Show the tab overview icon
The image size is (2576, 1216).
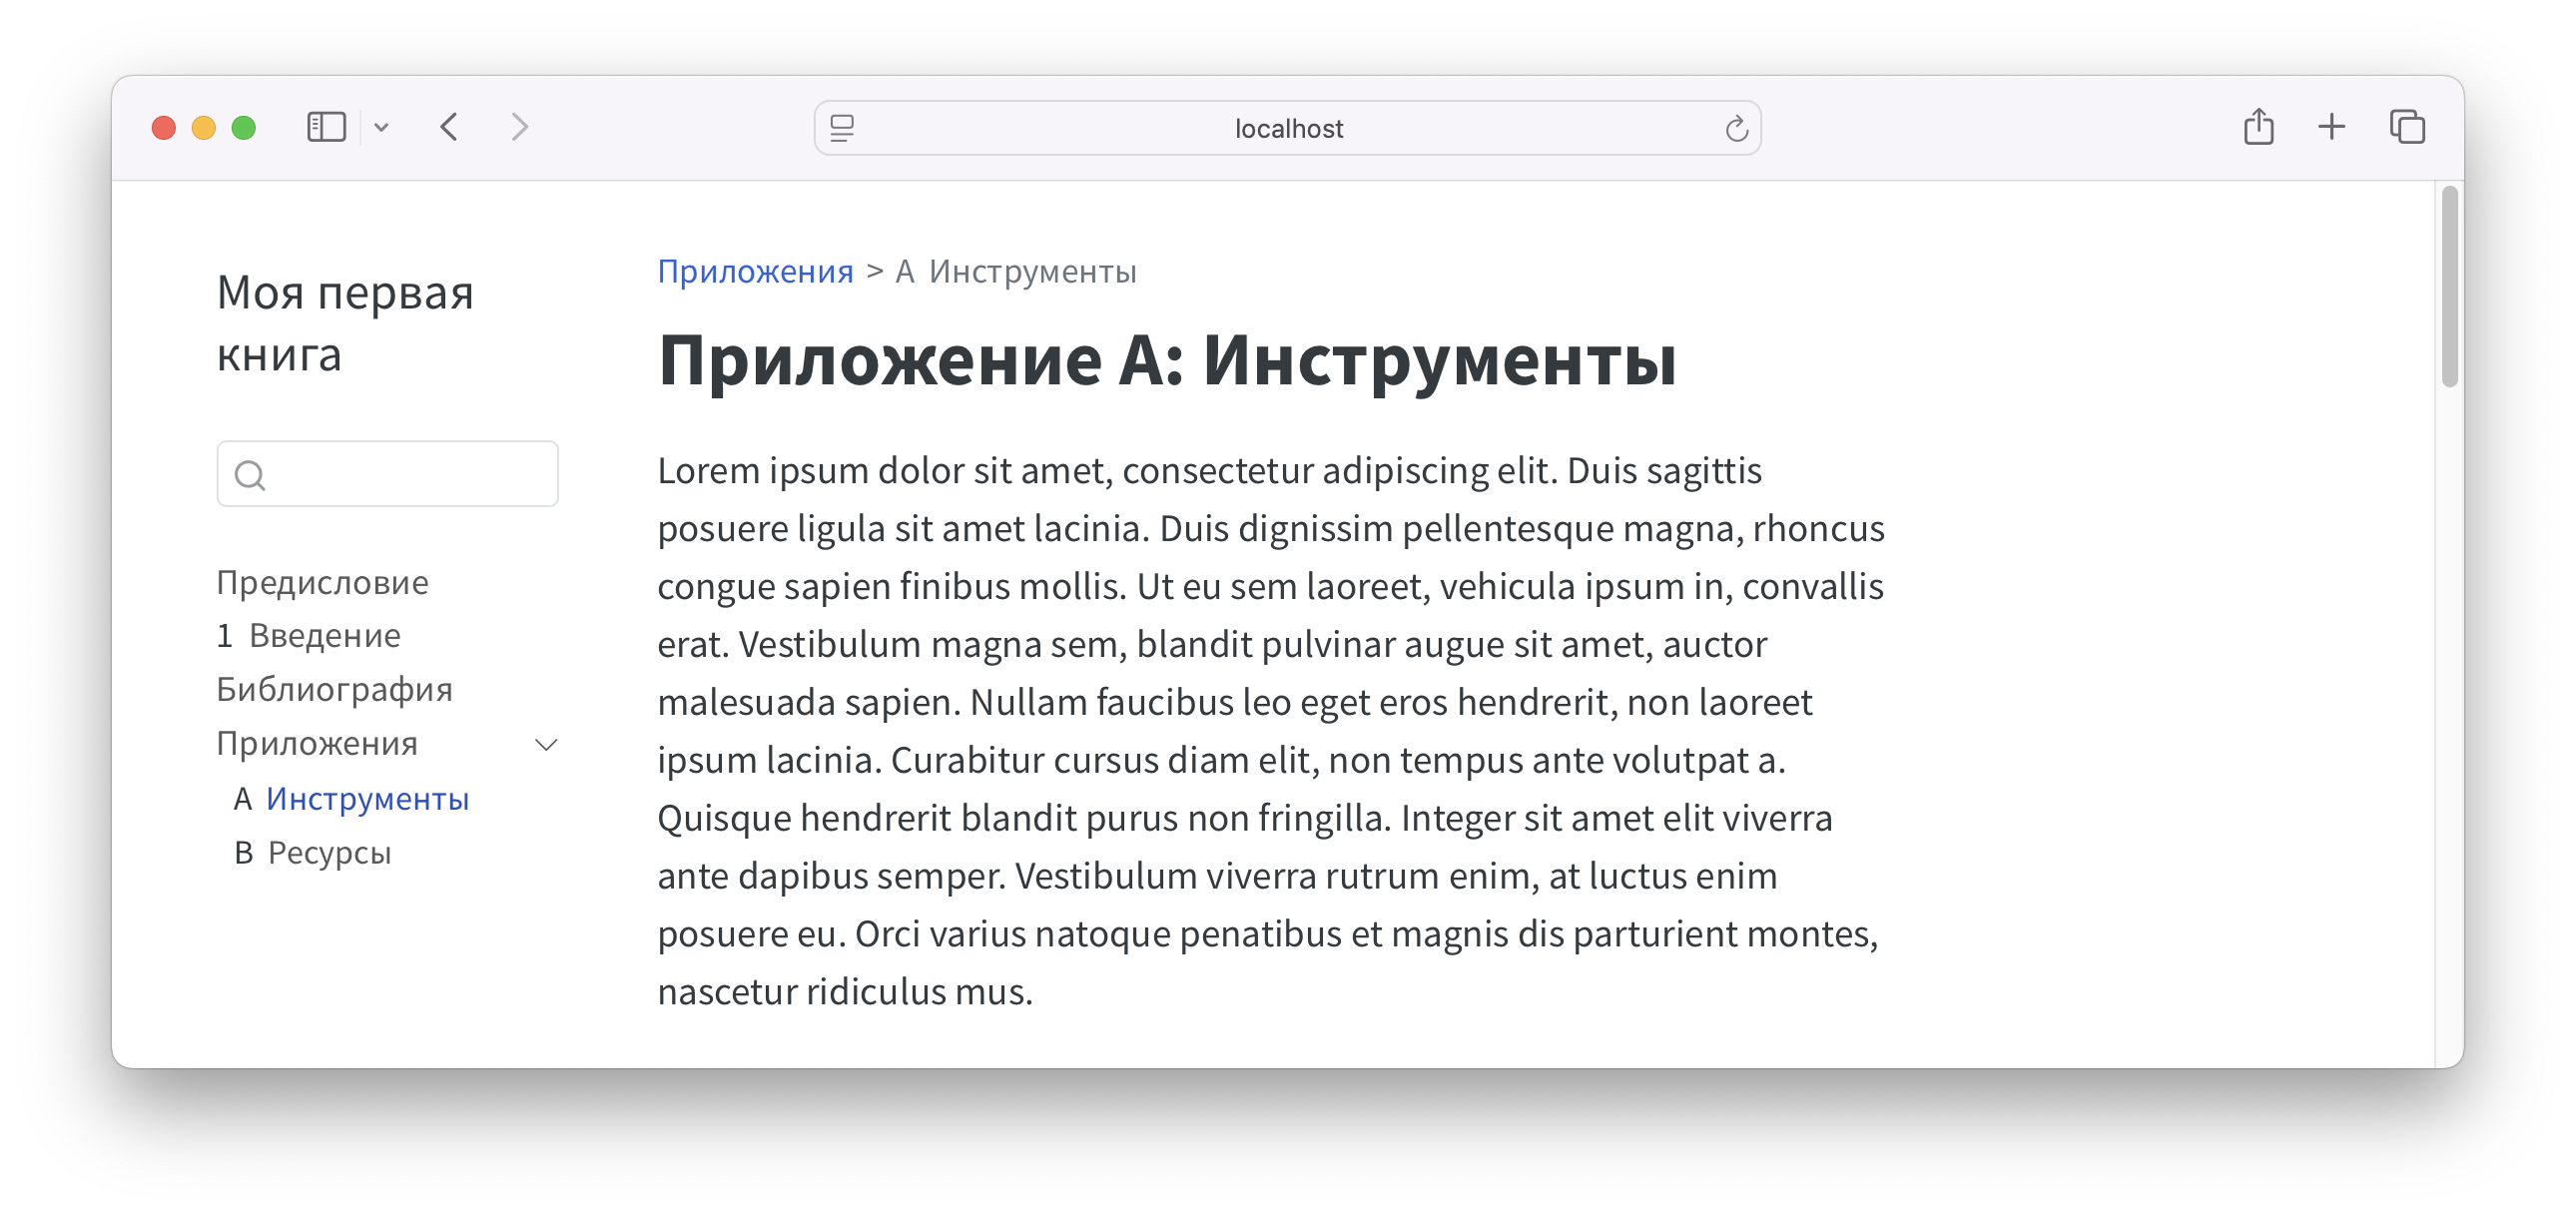click(2407, 127)
